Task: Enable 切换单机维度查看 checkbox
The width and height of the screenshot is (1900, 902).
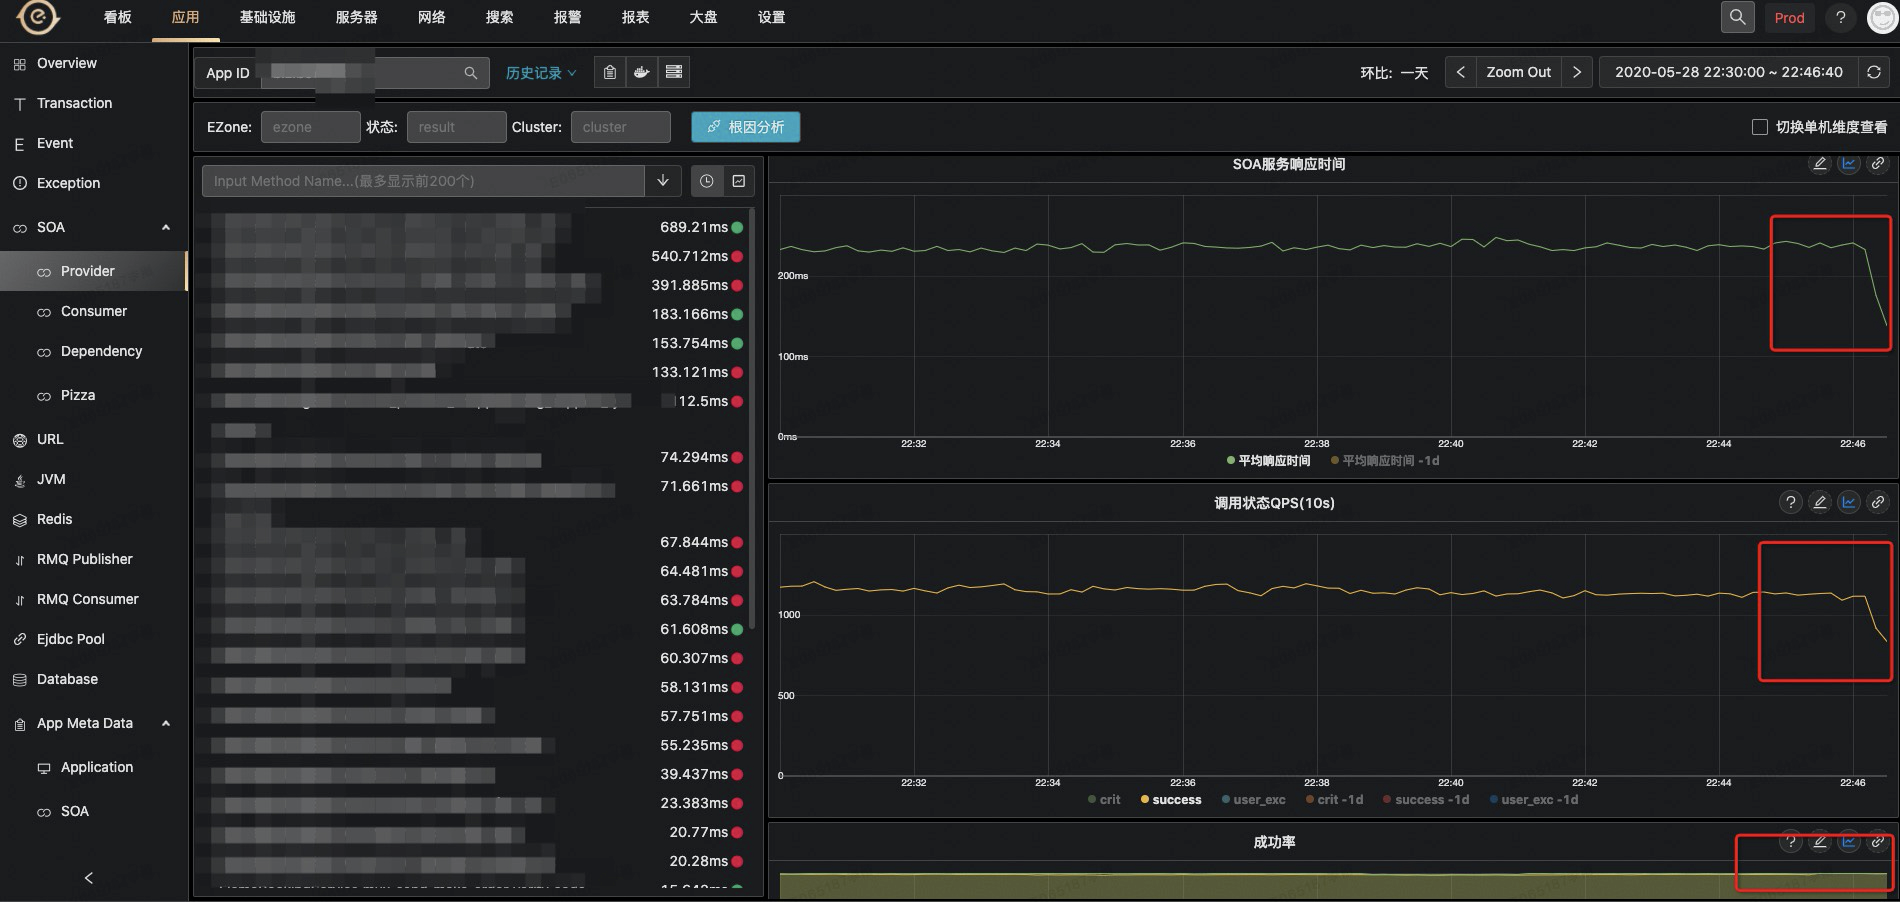Action: point(1760,127)
